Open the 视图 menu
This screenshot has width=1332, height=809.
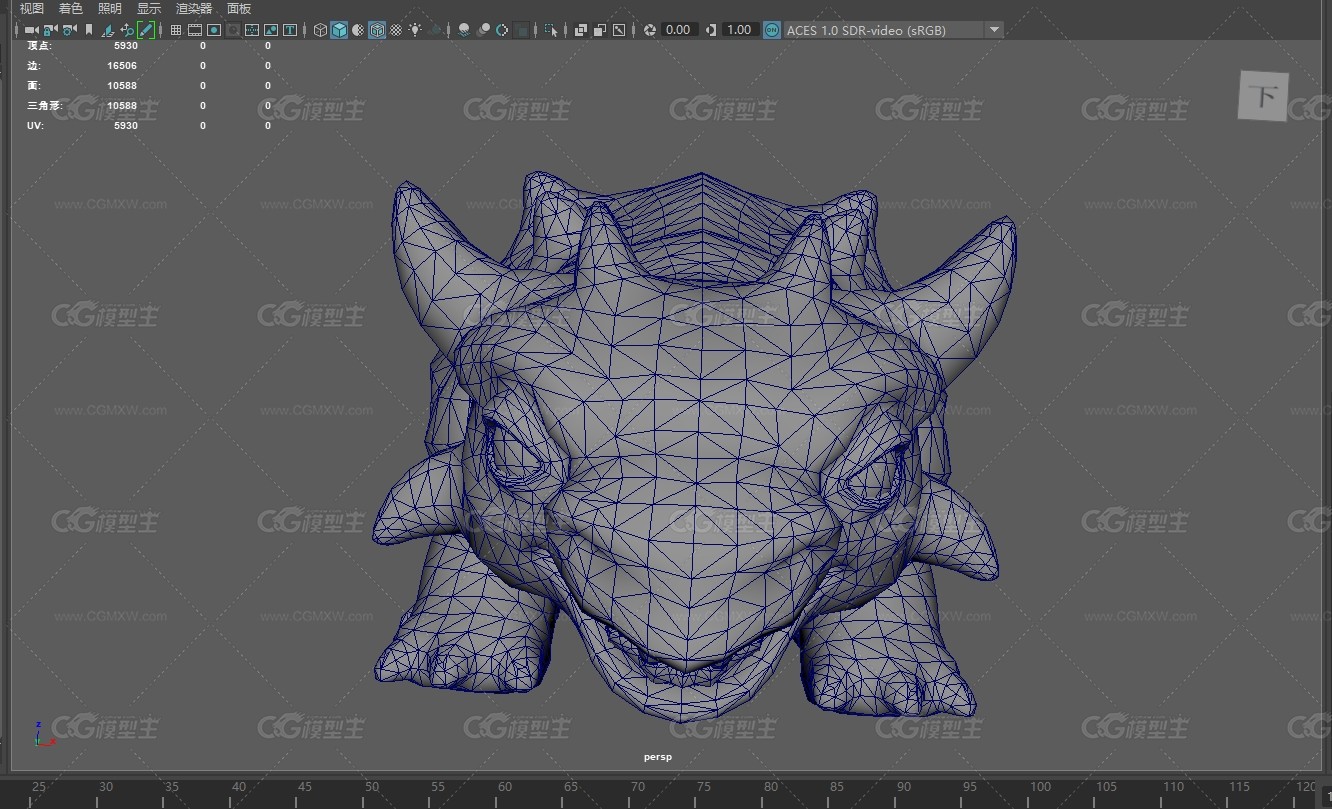coord(32,8)
